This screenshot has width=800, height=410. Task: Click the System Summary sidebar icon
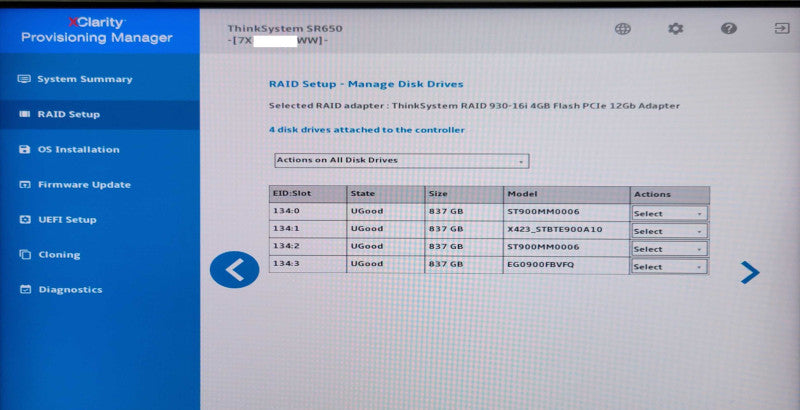click(x=24, y=79)
